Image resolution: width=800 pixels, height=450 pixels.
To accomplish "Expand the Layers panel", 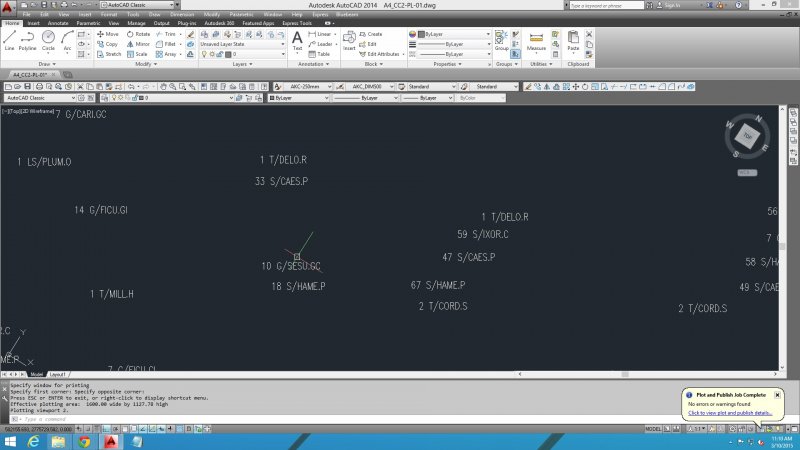I will pyautogui.click(x=242, y=64).
